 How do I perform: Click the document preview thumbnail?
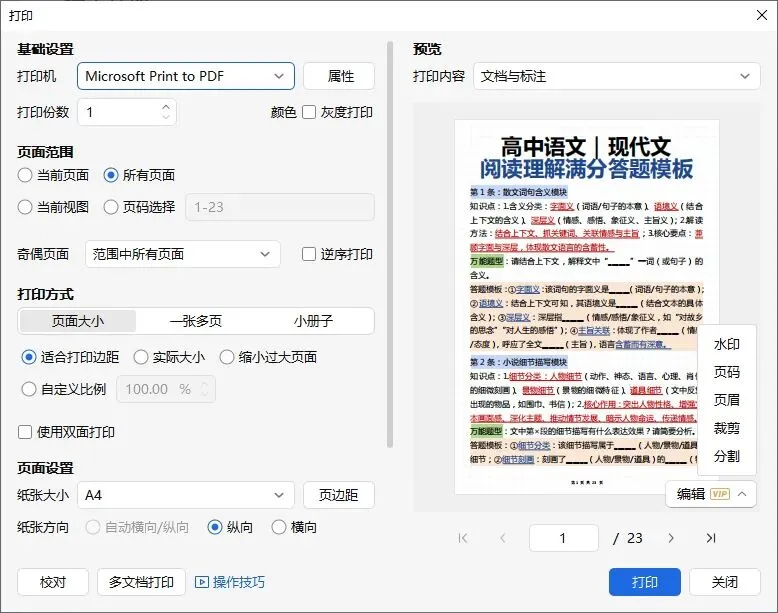coord(586,307)
